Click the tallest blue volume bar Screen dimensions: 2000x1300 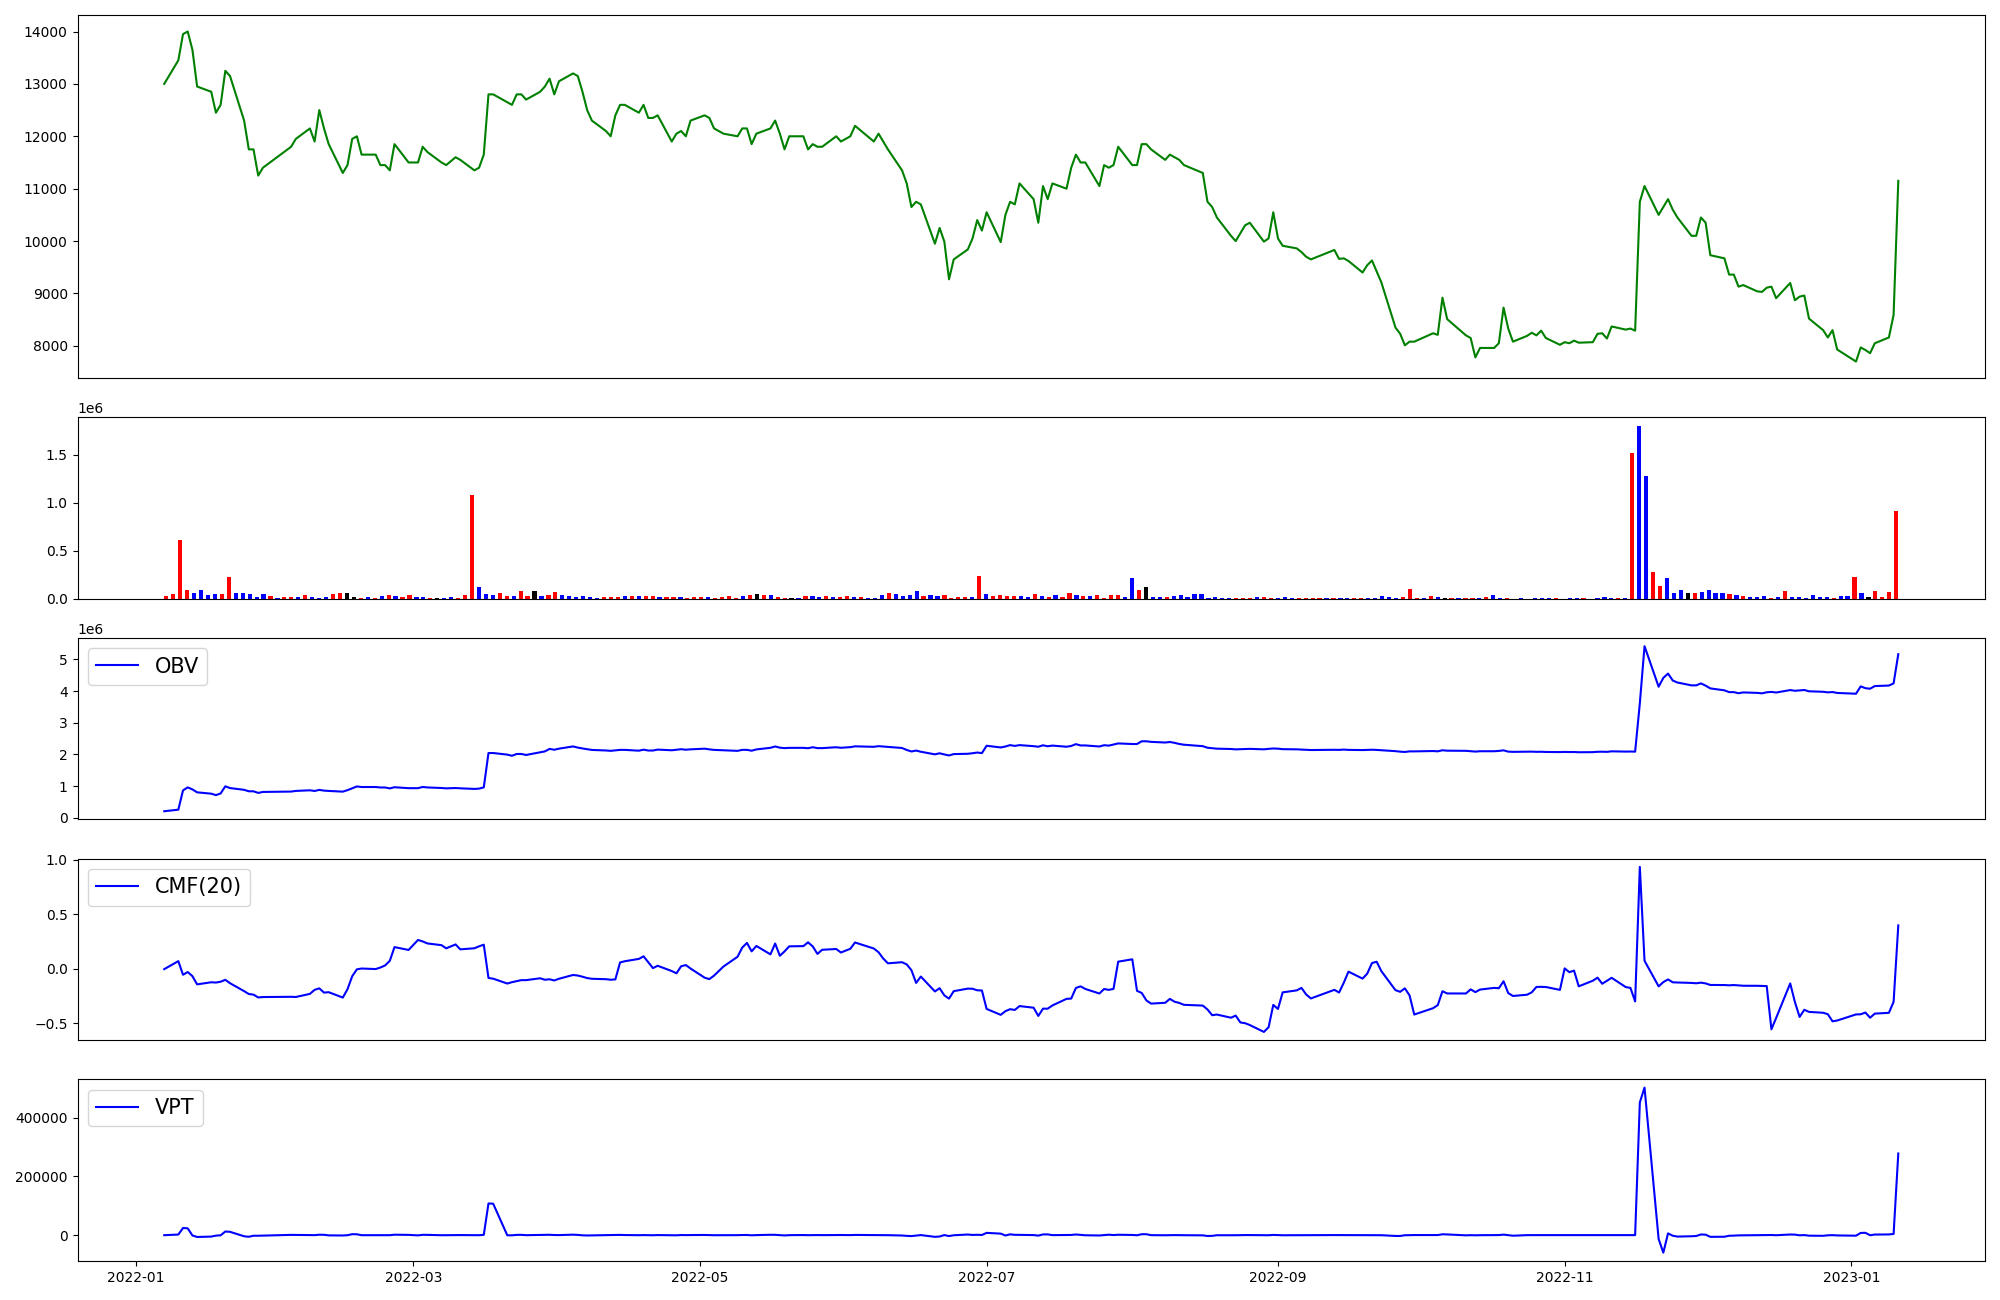point(1639,512)
